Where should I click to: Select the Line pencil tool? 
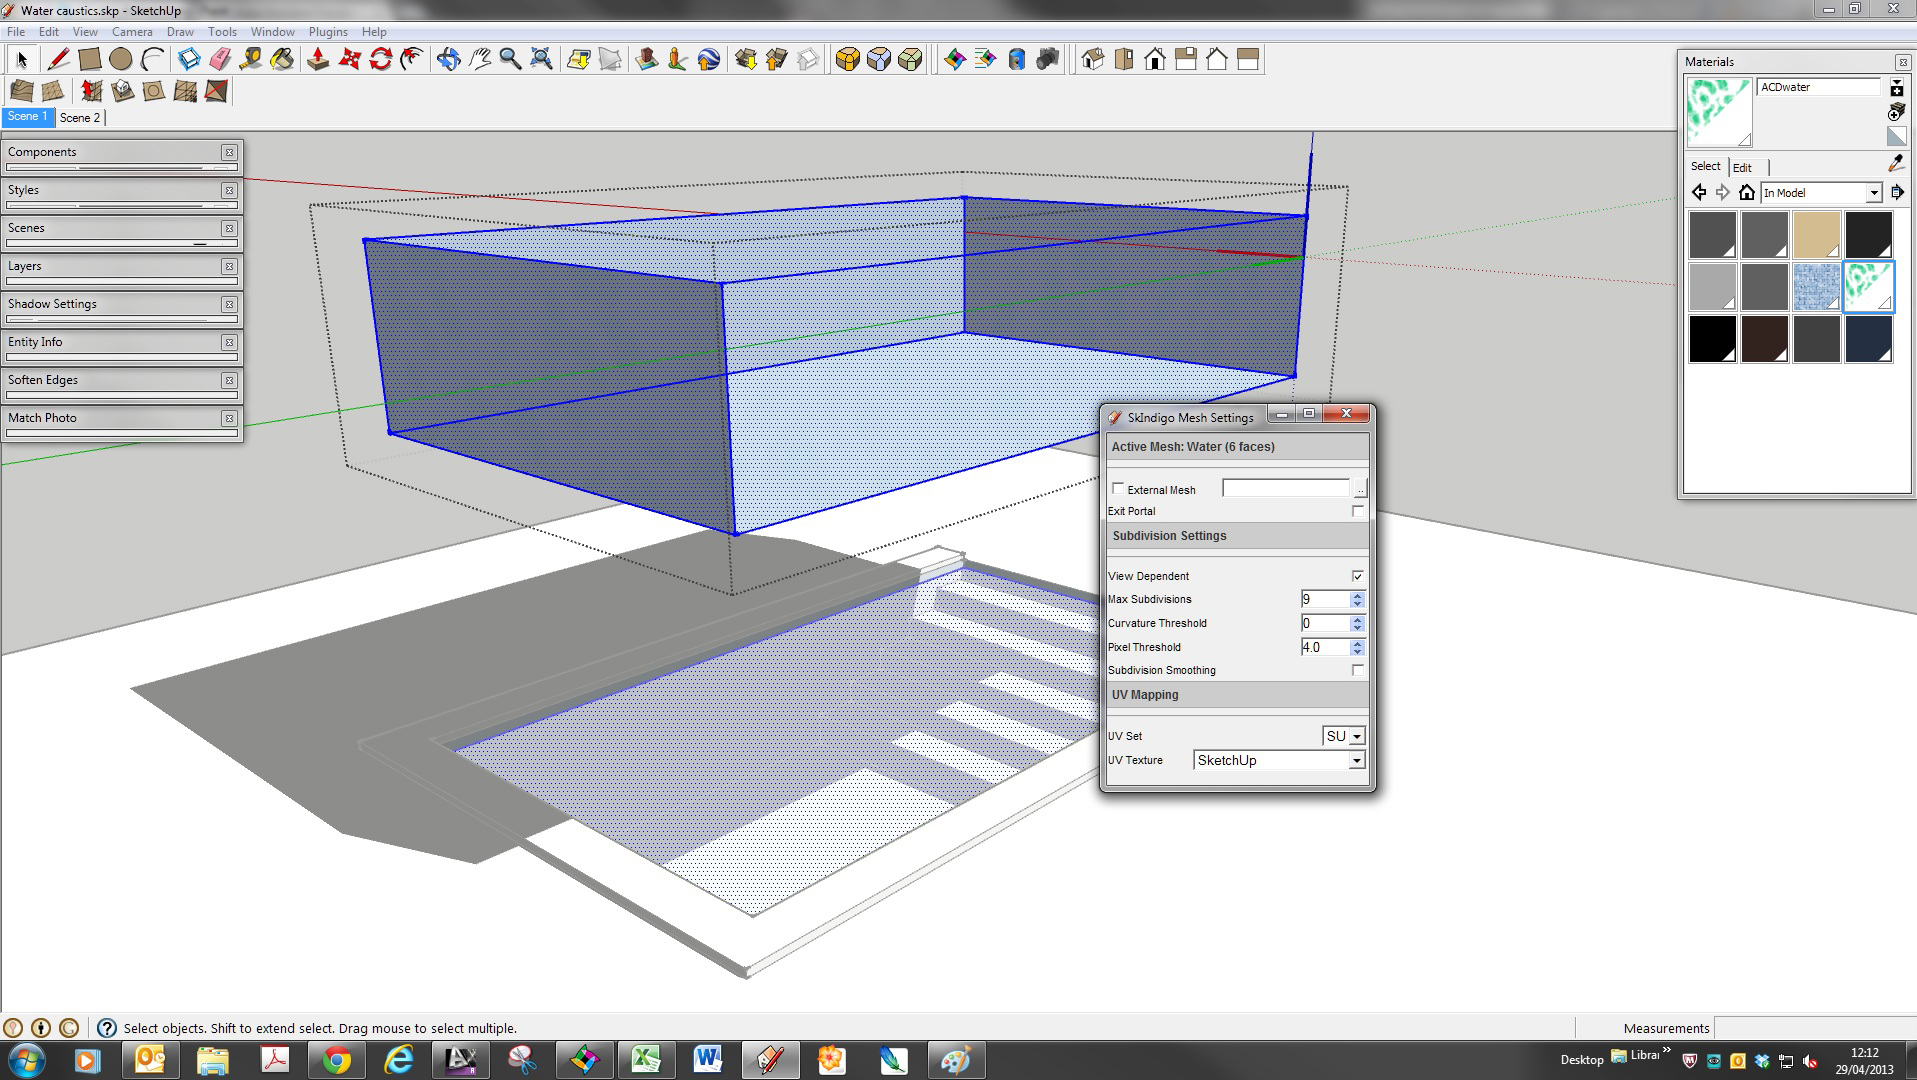pyautogui.click(x=58, y=60)
